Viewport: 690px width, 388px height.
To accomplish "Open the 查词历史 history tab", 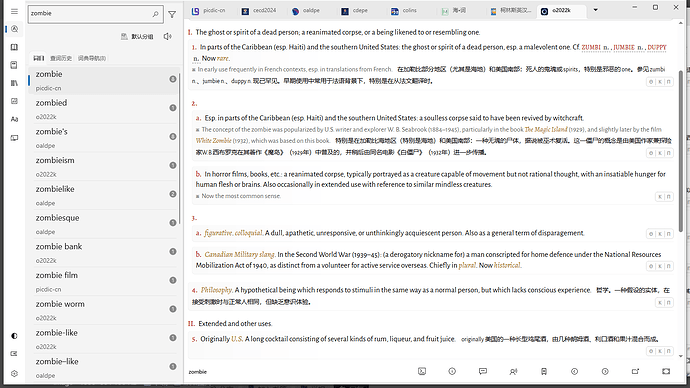I will pos(61,58).
